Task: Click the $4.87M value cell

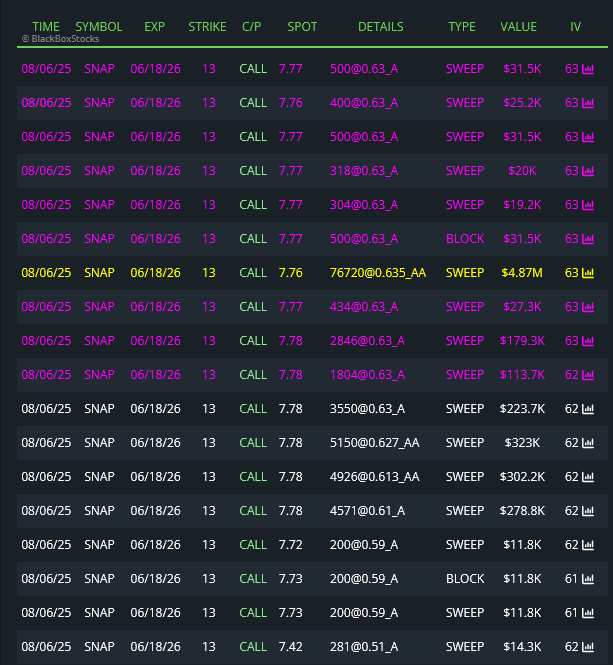Action: coord(522,273)
